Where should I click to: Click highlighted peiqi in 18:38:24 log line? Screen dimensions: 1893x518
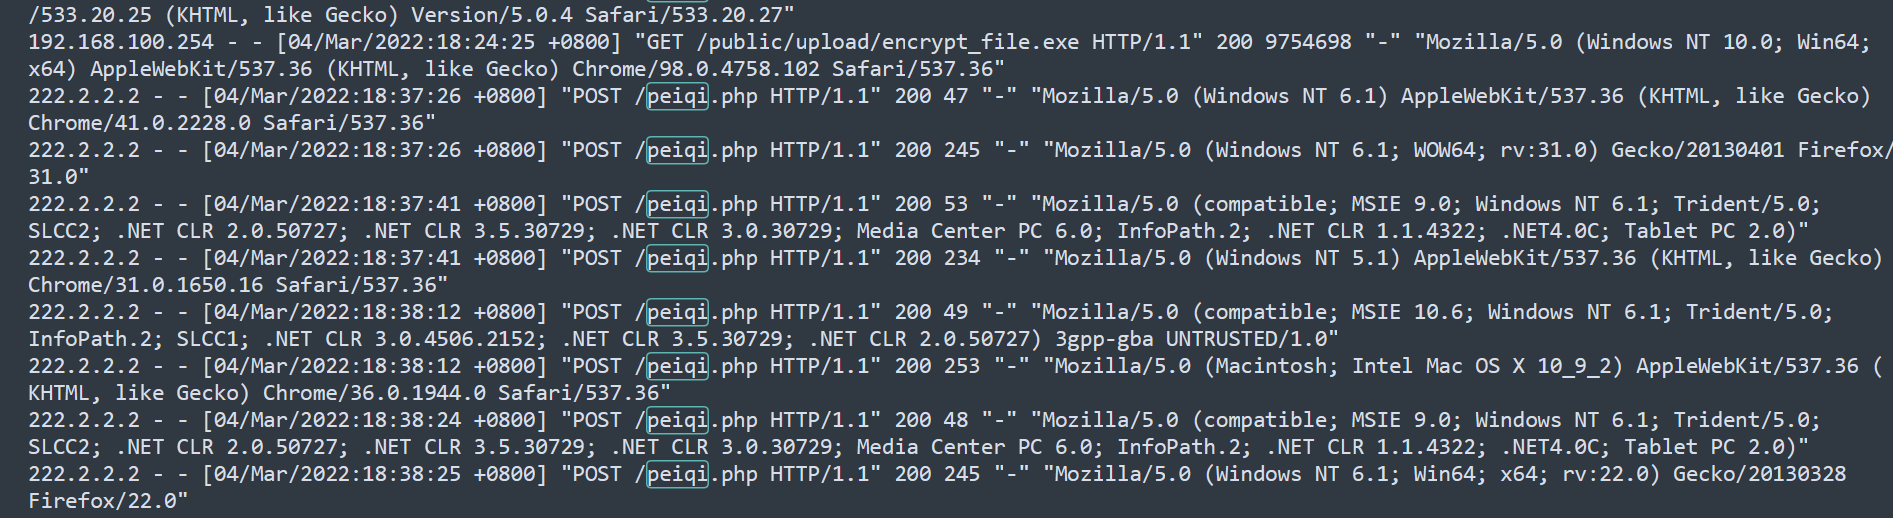[677, 420]
